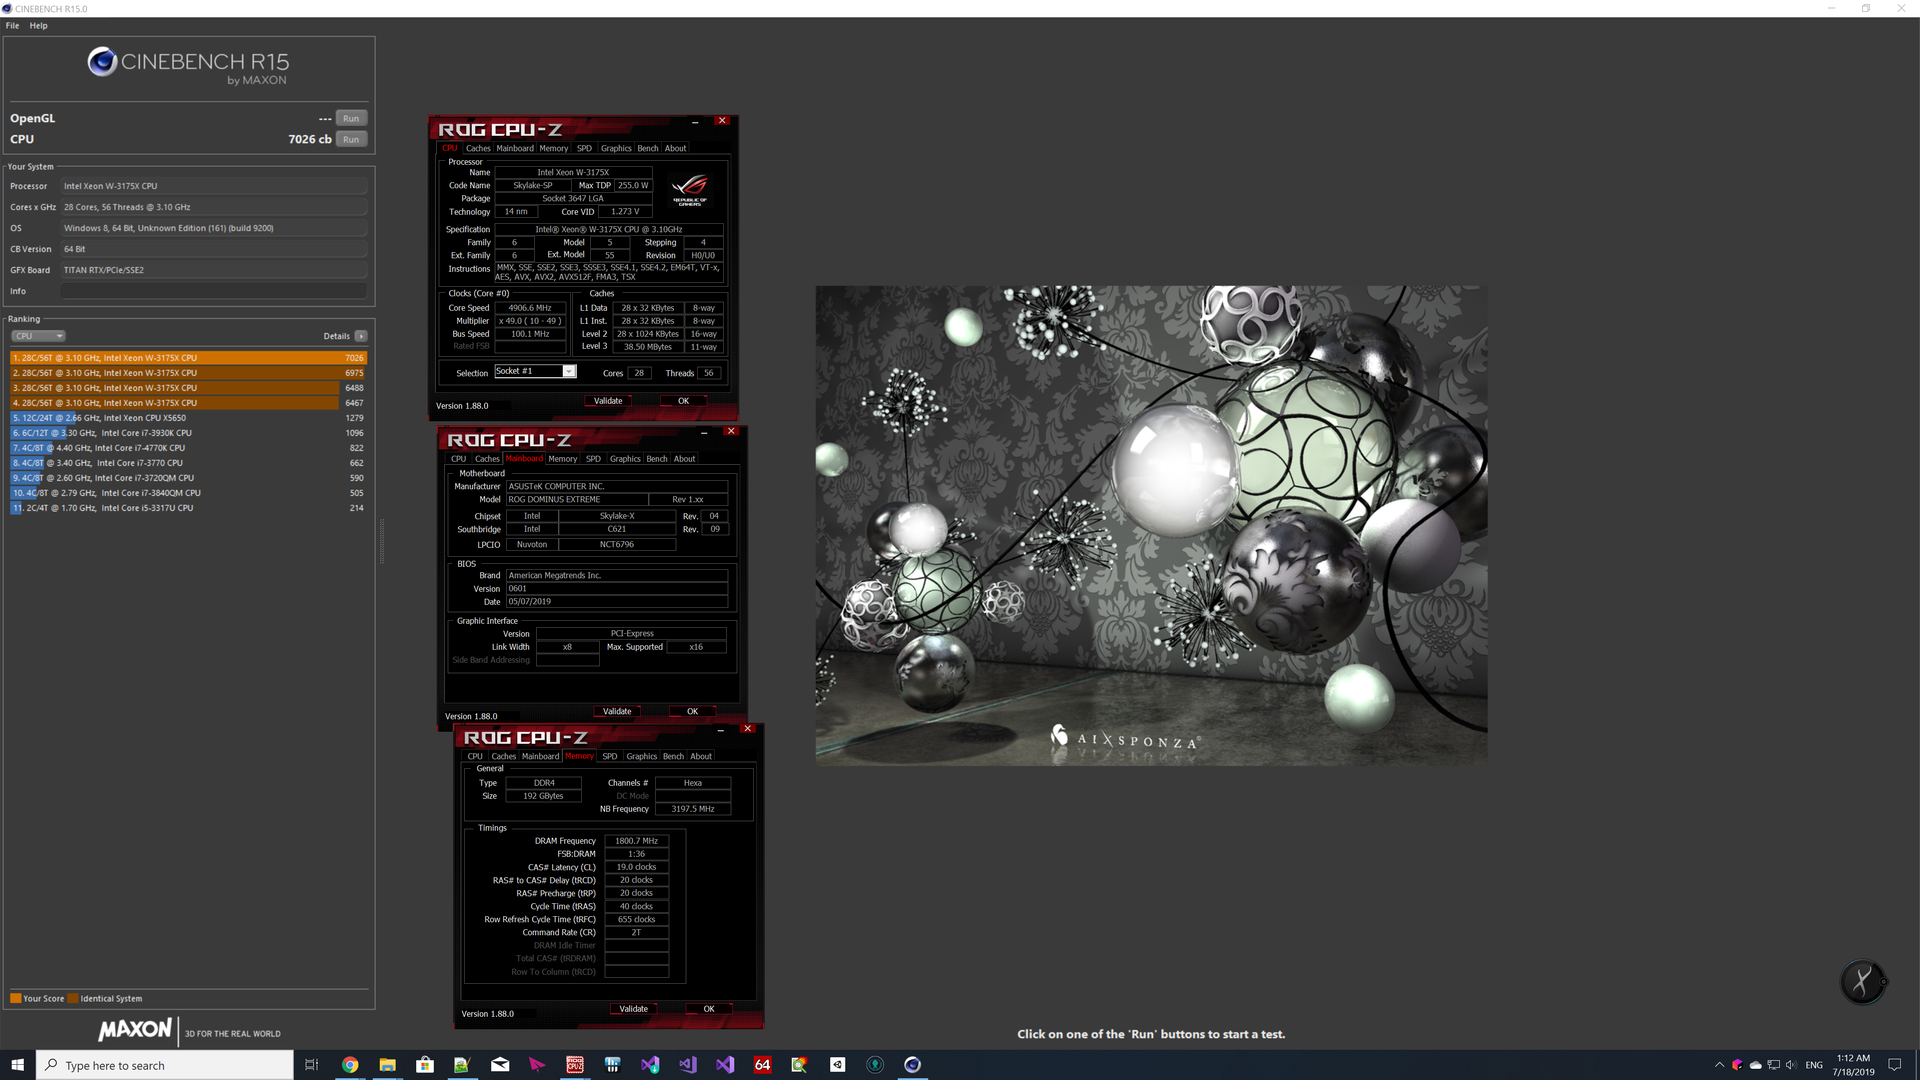Select the Core i7-4770K ranking row
The image size is (1920, 1080).
pyautogui.click(x=189, y=448)
